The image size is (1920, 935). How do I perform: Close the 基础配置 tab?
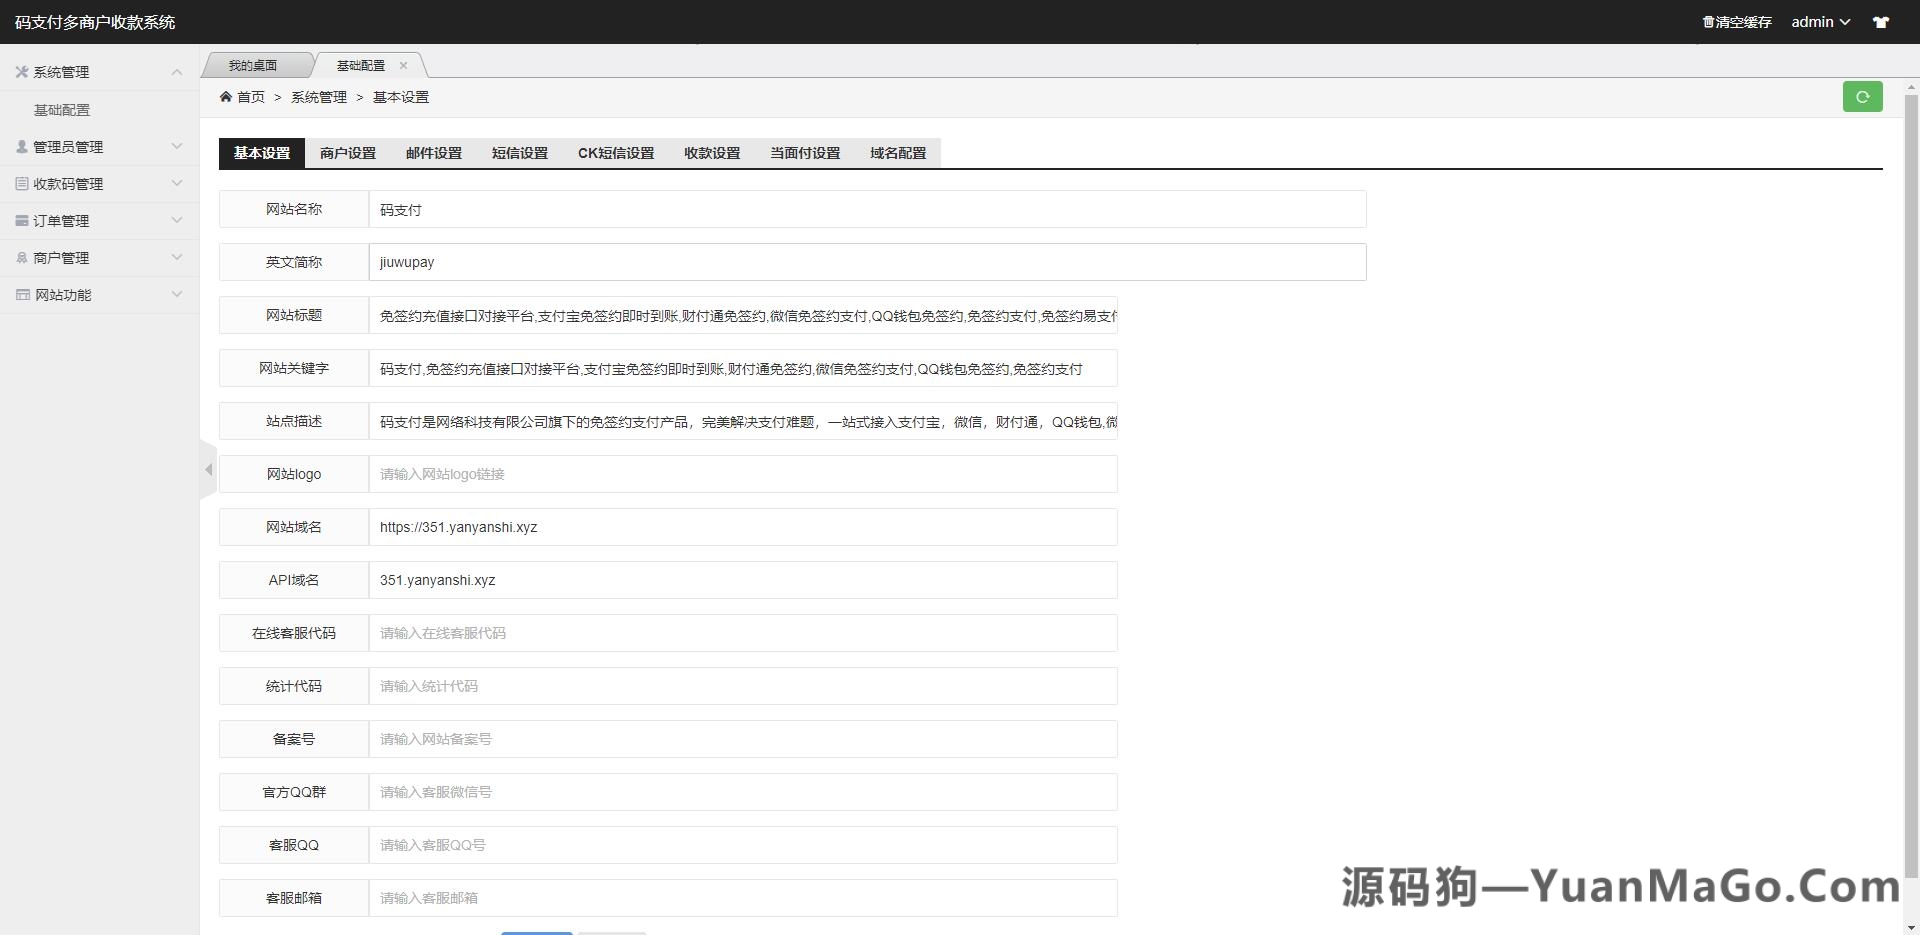(403, 65)
